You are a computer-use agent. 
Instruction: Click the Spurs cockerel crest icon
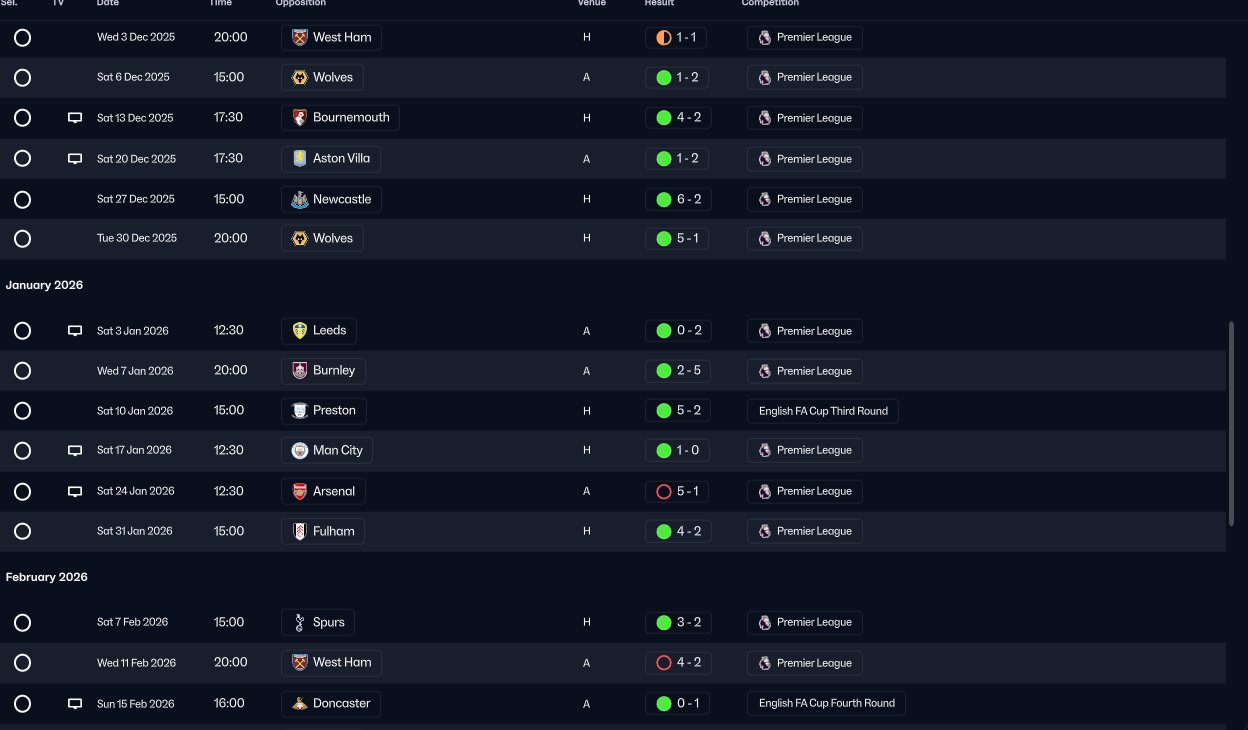click(x=298, y=622)
